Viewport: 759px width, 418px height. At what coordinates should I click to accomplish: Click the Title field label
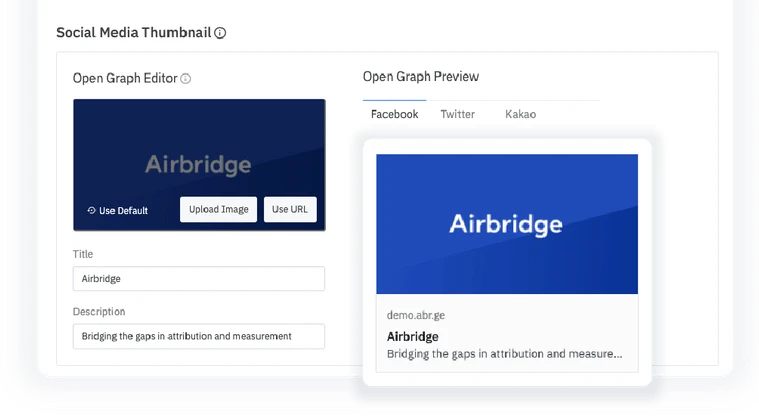83,254
